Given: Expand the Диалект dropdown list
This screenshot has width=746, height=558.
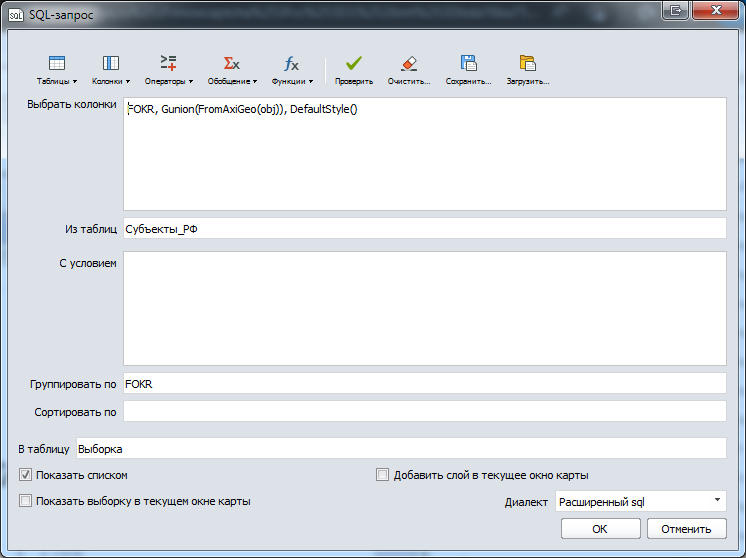Looking at the screenshot, I should pos(640,501).
